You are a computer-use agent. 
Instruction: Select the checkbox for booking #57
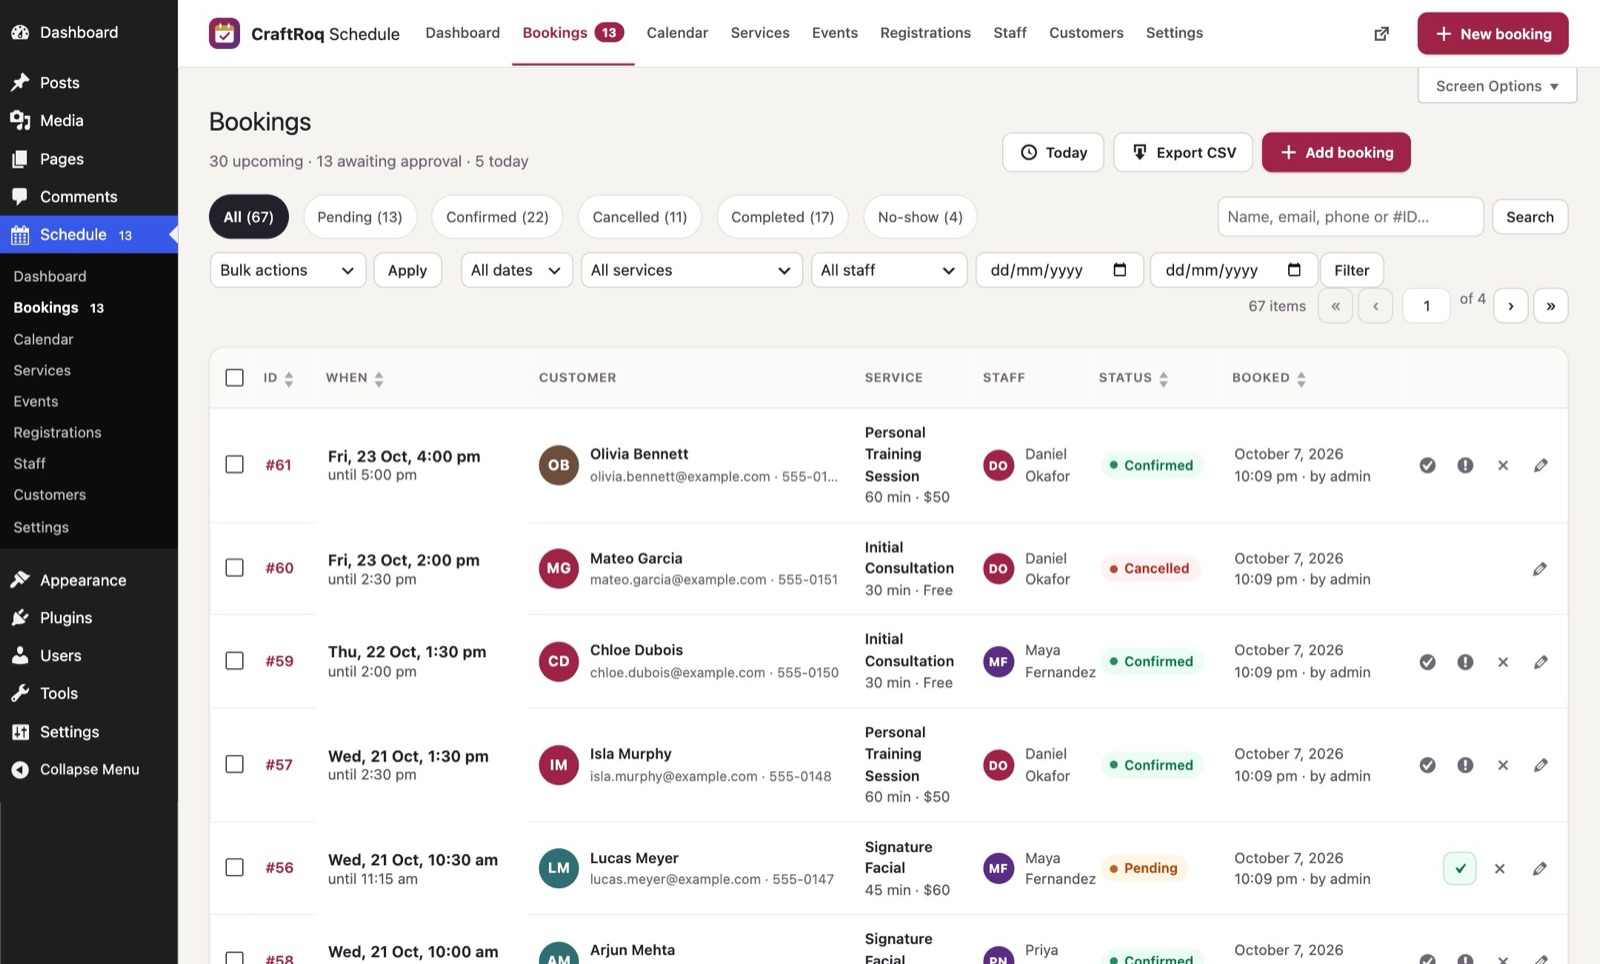point(235,764)
